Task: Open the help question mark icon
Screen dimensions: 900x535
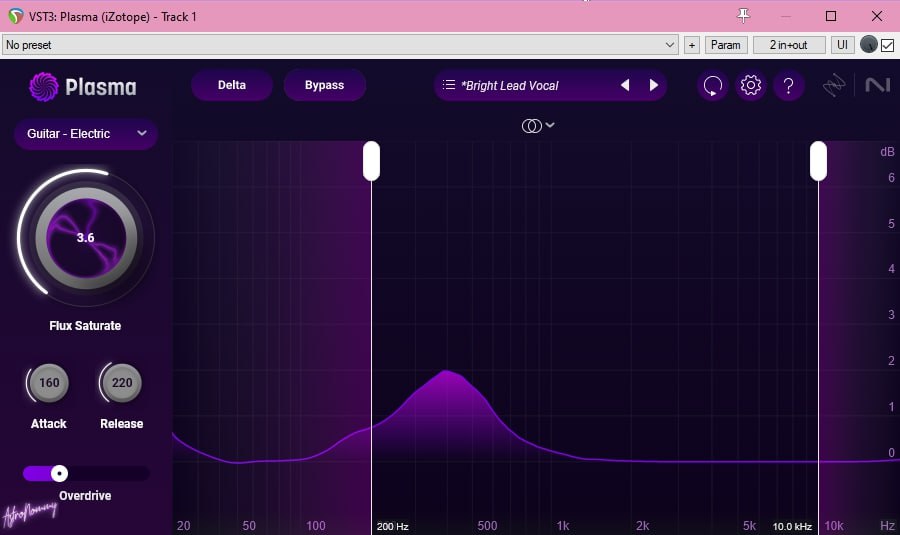Action: click(x=789, y=86)
